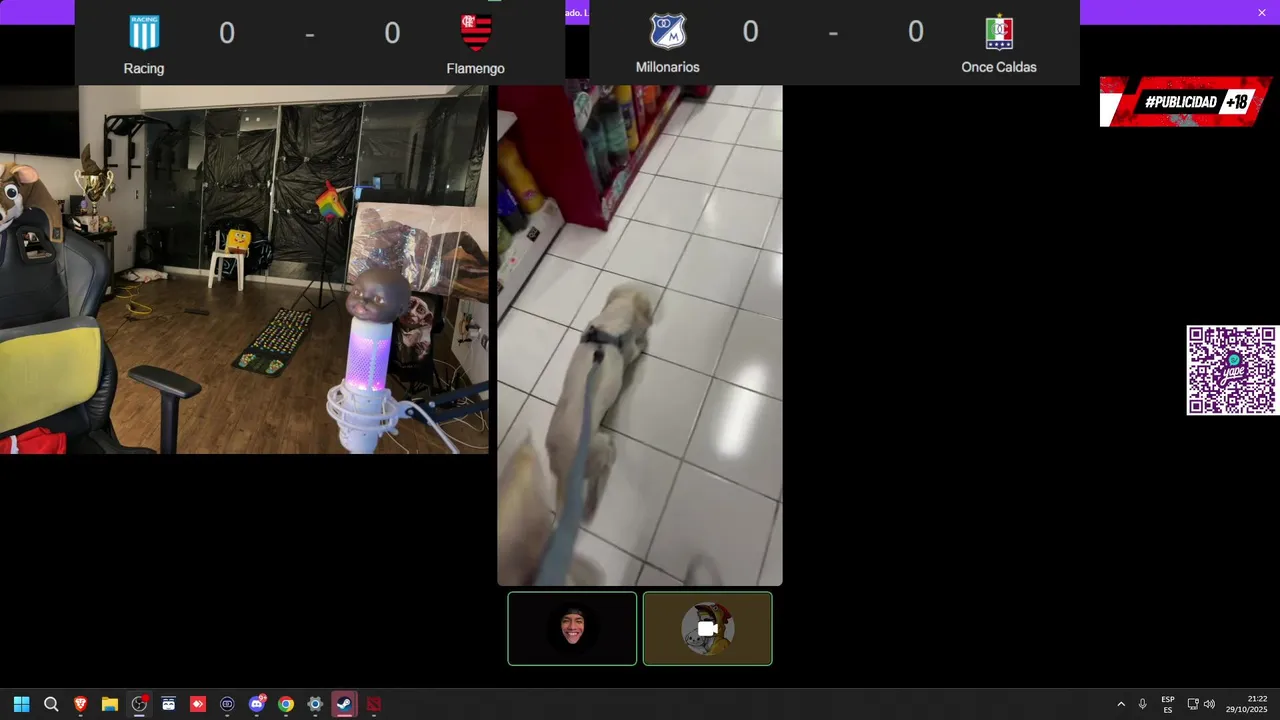Click Once Caldas' score of 0

pyautogui.click(x=916, y=32)
